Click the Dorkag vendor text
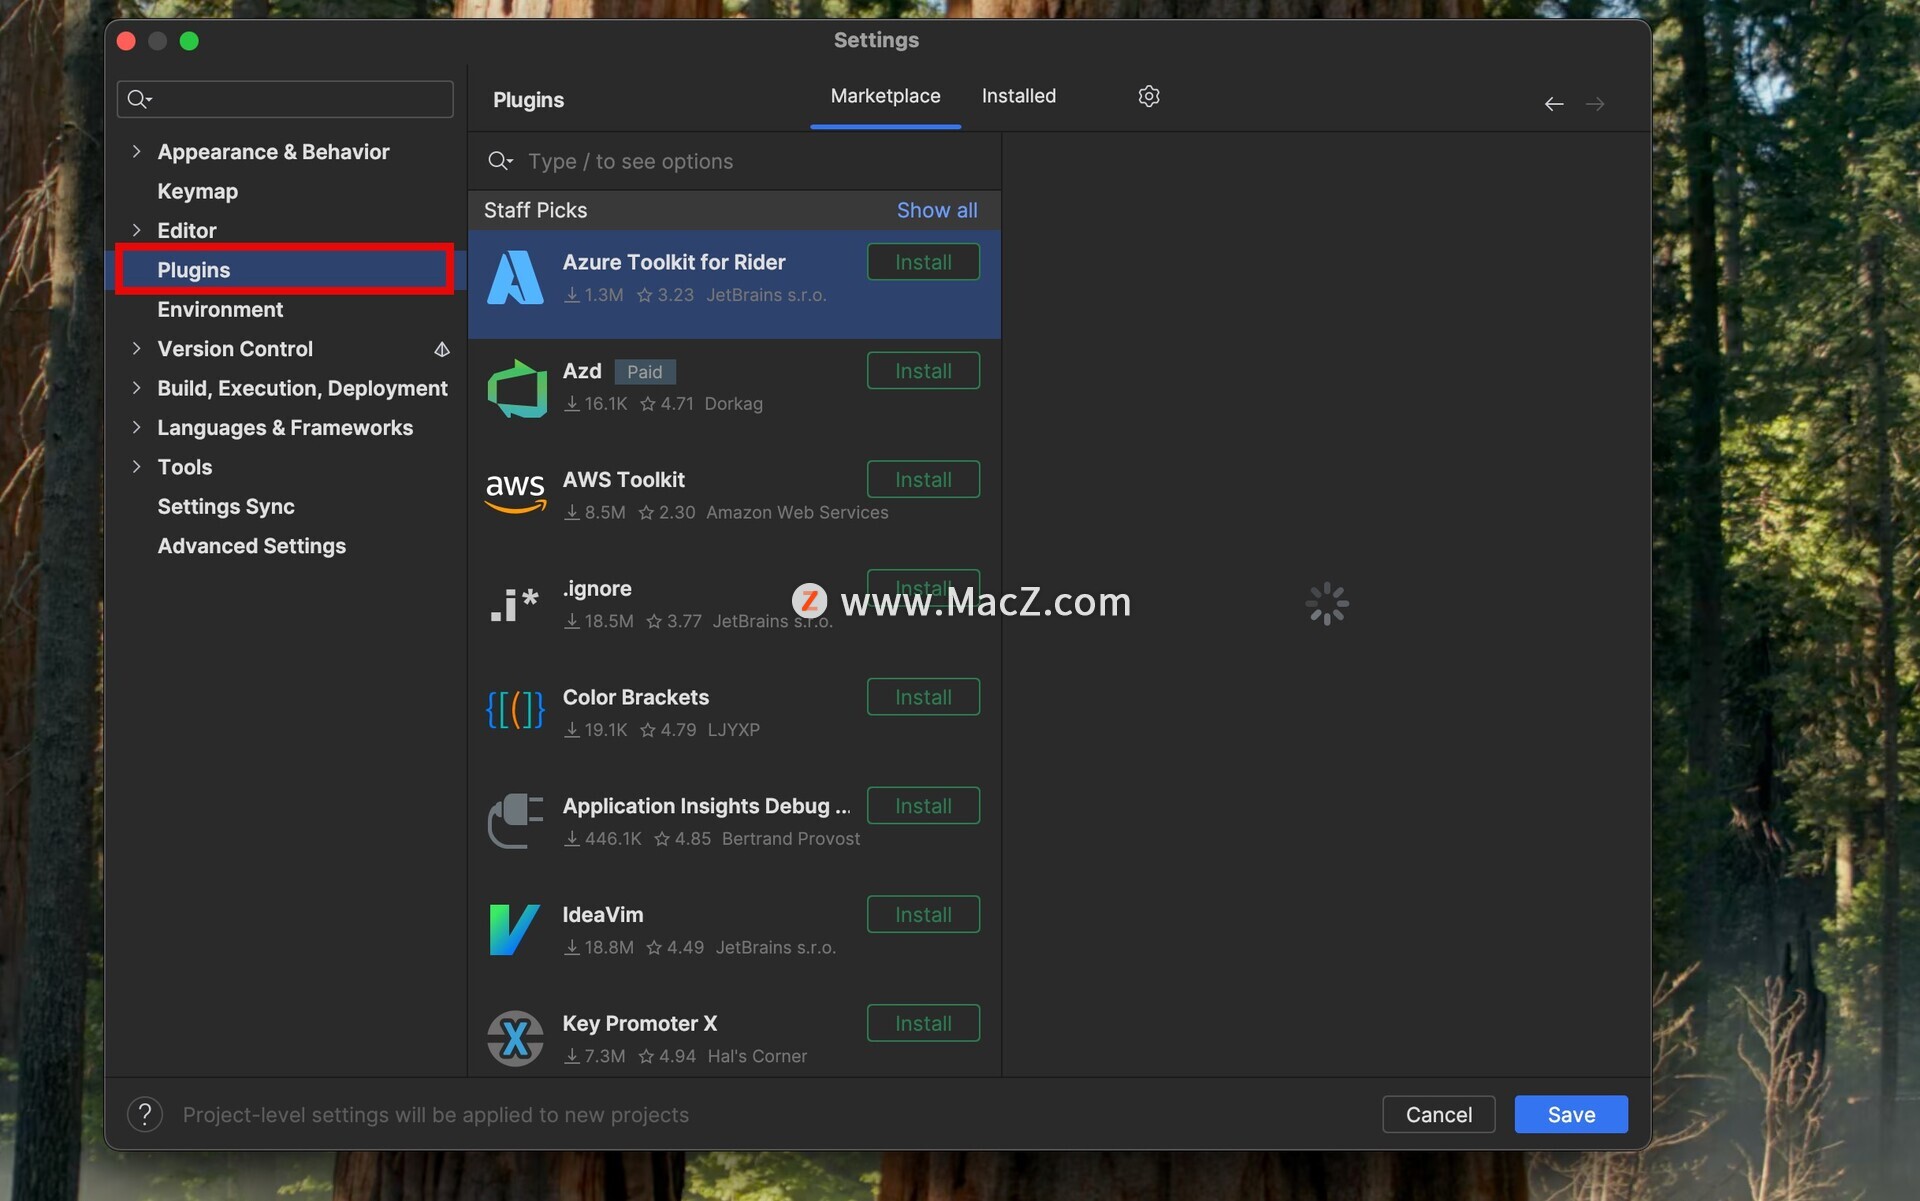Screen dimensions: 1920x1201 [x=733, y=404]
